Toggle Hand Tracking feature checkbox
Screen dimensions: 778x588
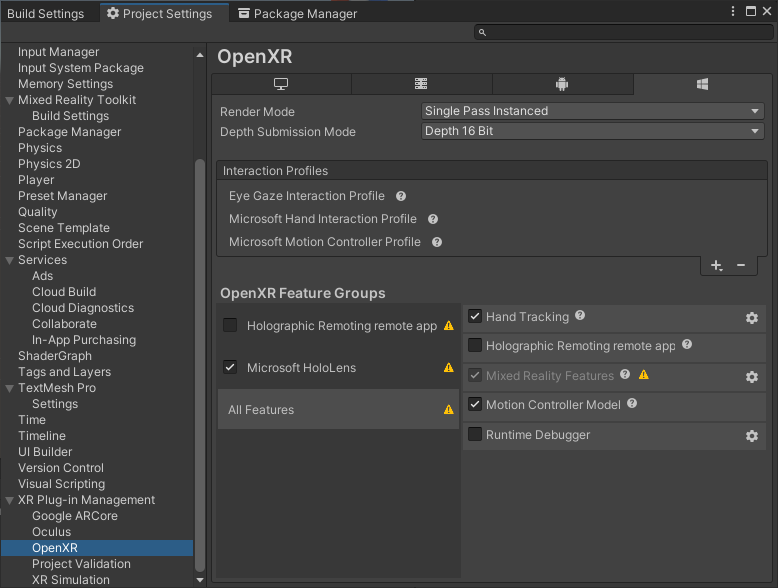pyautogui.click(x=475, y=317)
